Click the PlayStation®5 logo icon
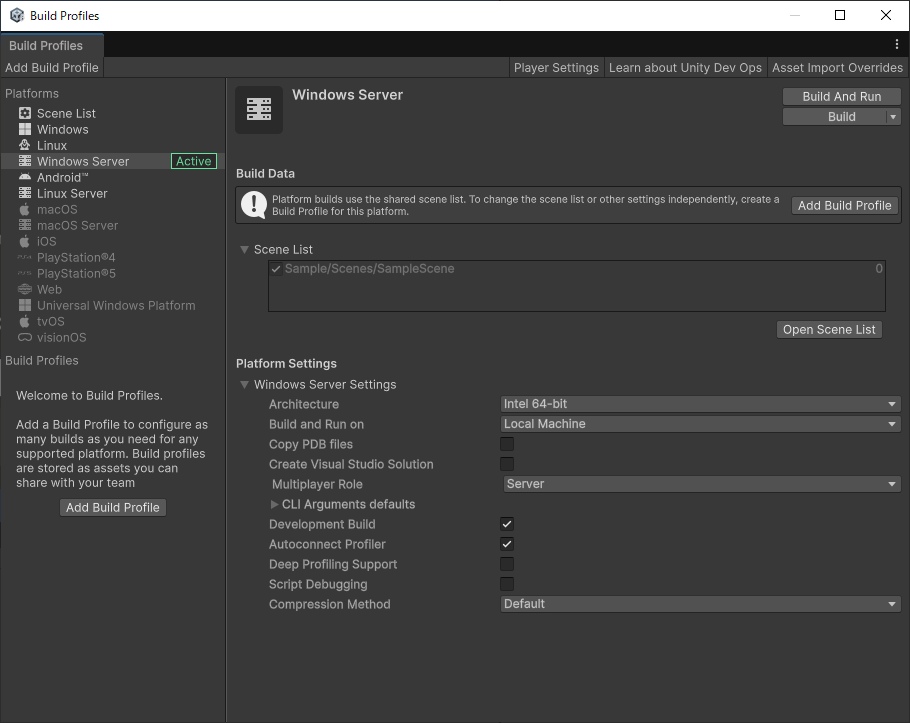This screenshot has width=910, height=723. coord(25,273)
